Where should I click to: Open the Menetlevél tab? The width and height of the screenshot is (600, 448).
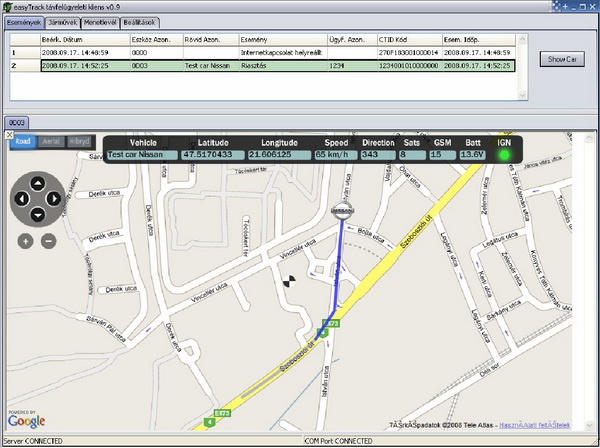100,23
